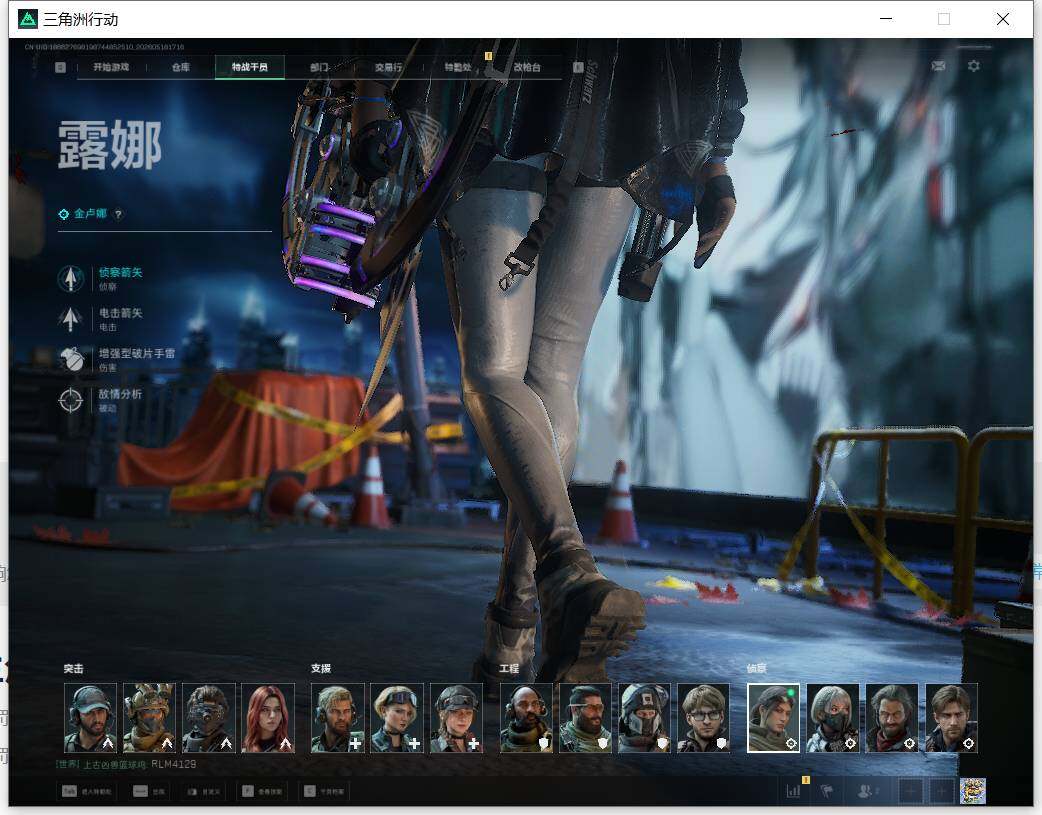This screenshot has height=815, width=1042.
Task: Click the third bottom key hint
Action: (203, 791)
